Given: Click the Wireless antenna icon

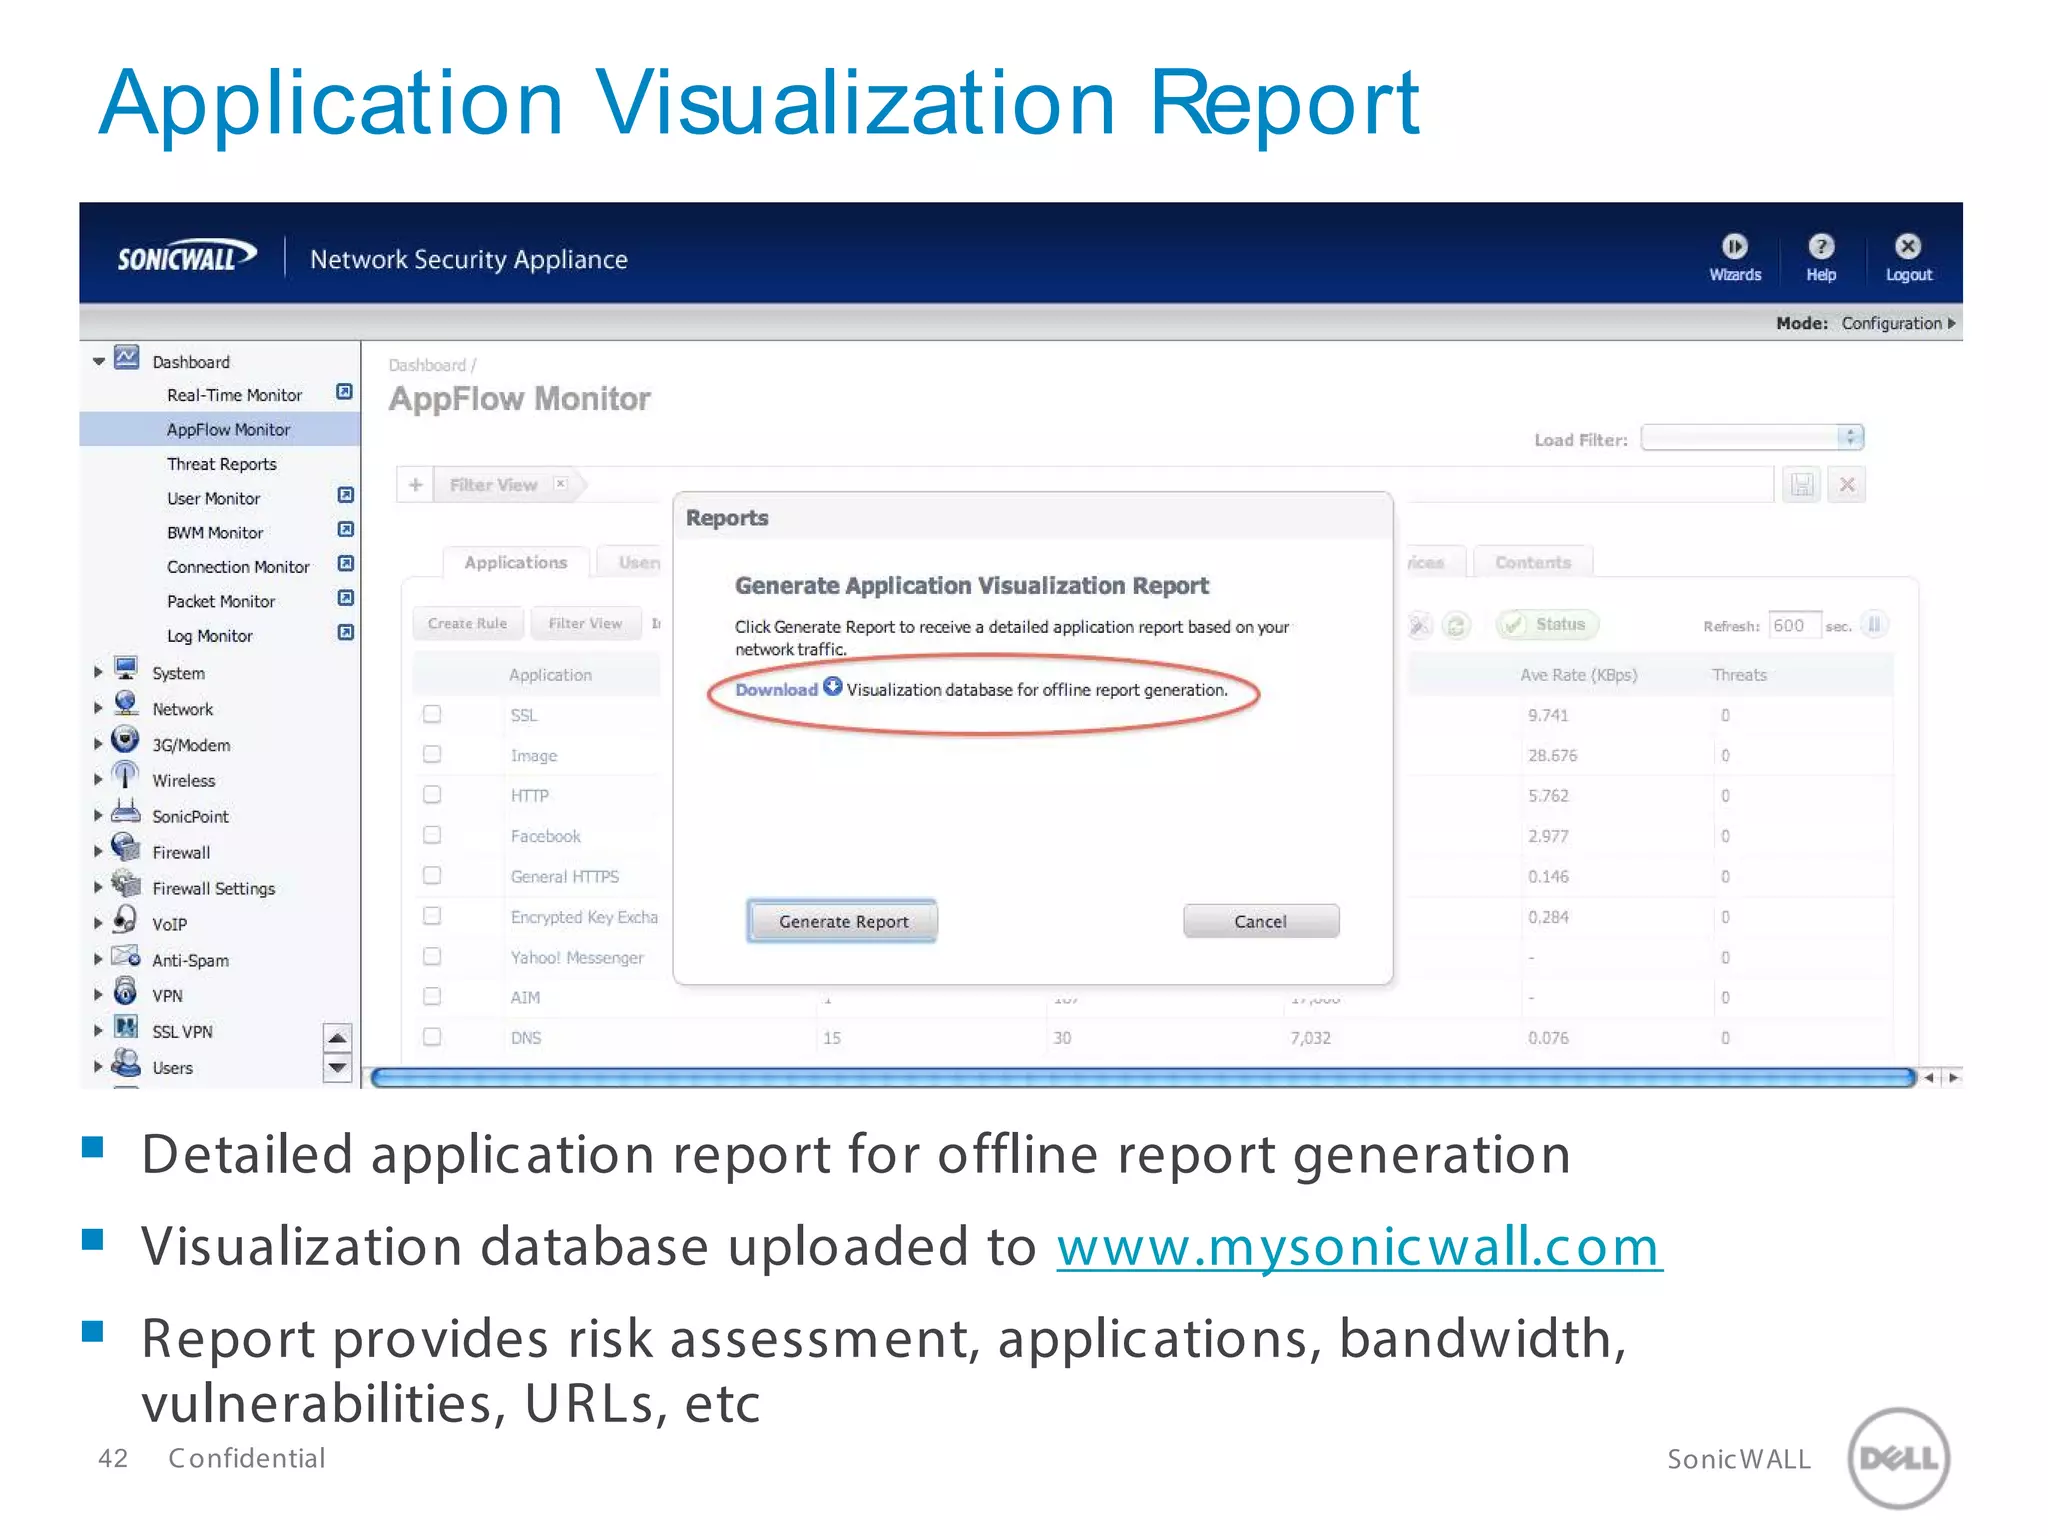Looking at the screenshot, I should [125, 775].
